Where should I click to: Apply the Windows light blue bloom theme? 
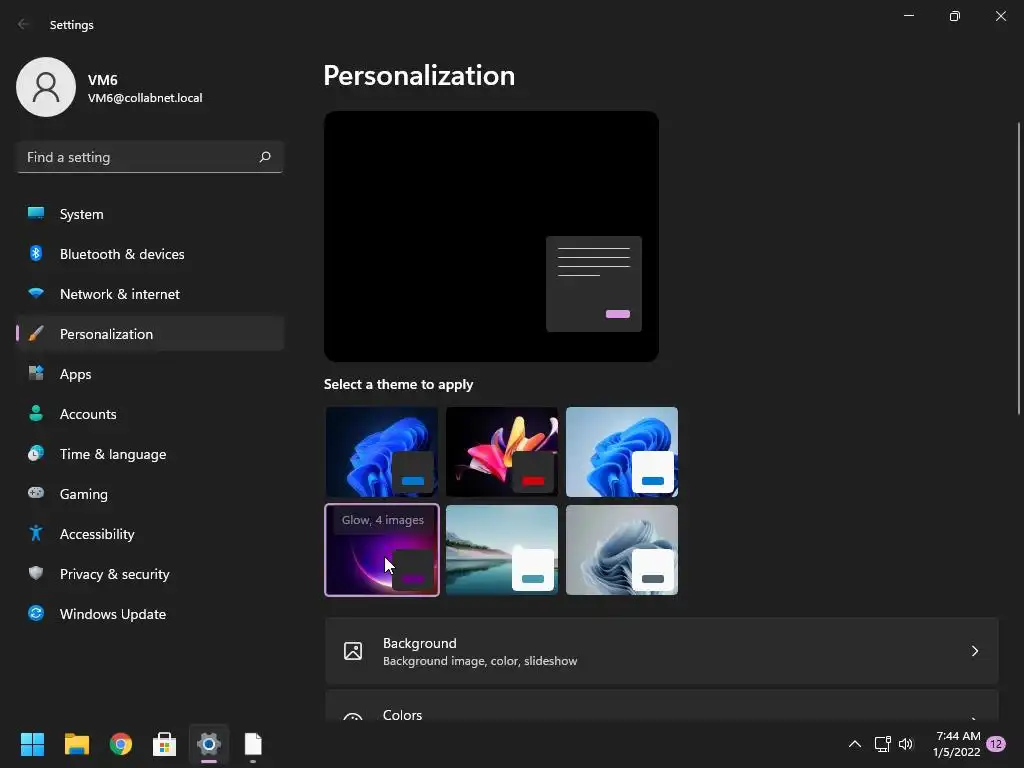[x=622, y=451]
